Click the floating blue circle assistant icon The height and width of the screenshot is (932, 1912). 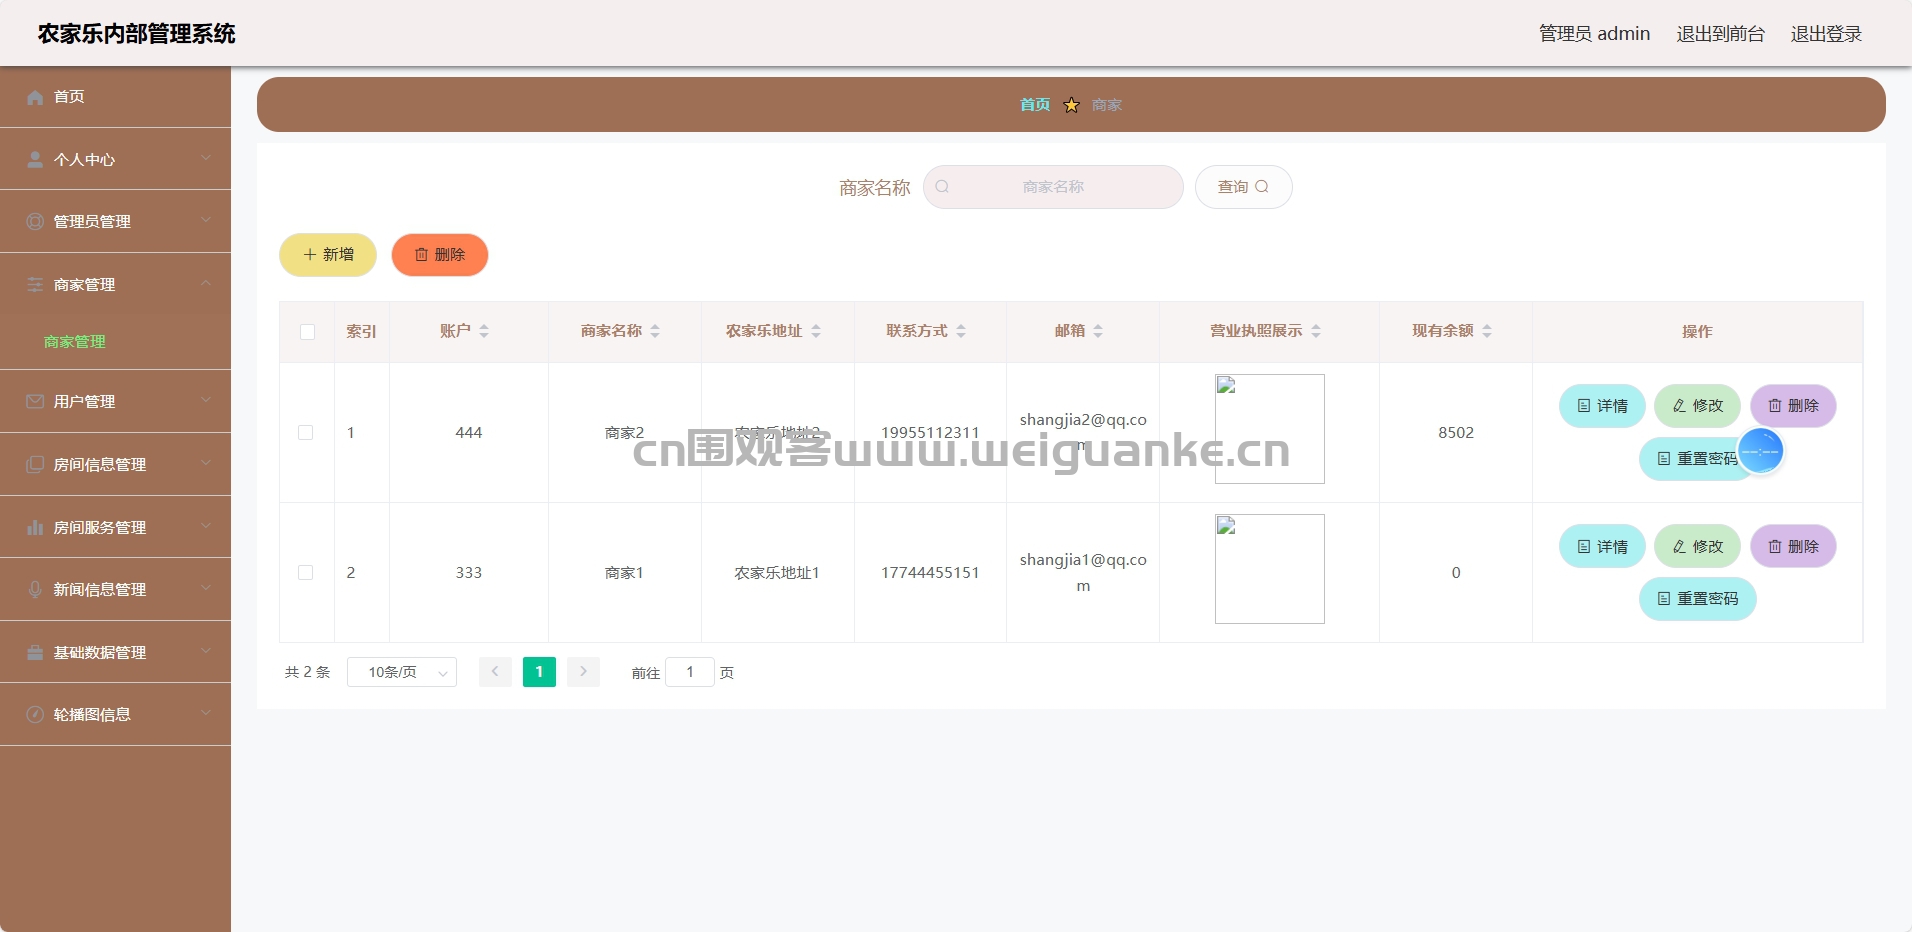click(x=1761, y=451)
